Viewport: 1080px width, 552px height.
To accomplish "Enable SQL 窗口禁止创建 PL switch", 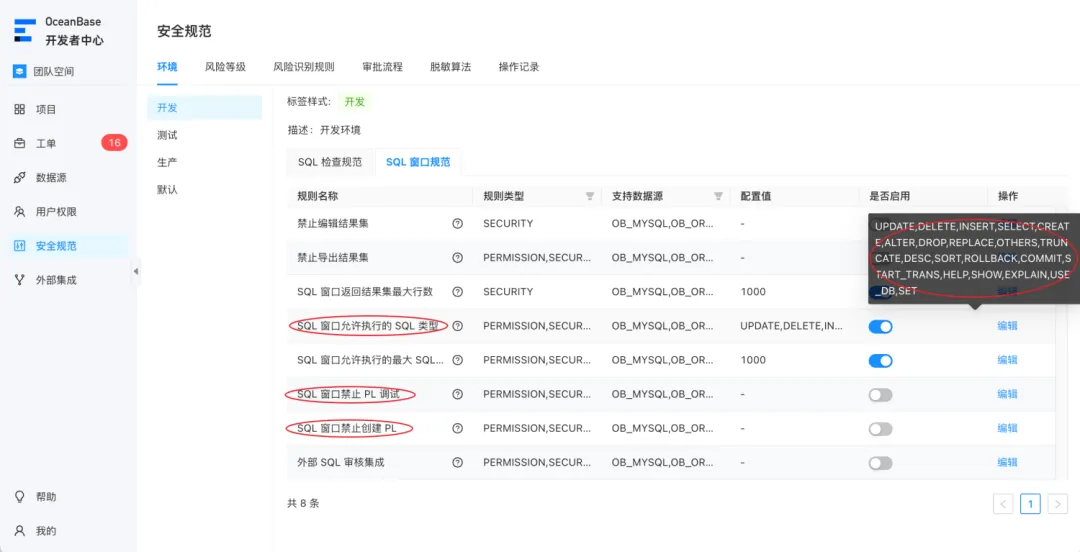I will (880, 429).
